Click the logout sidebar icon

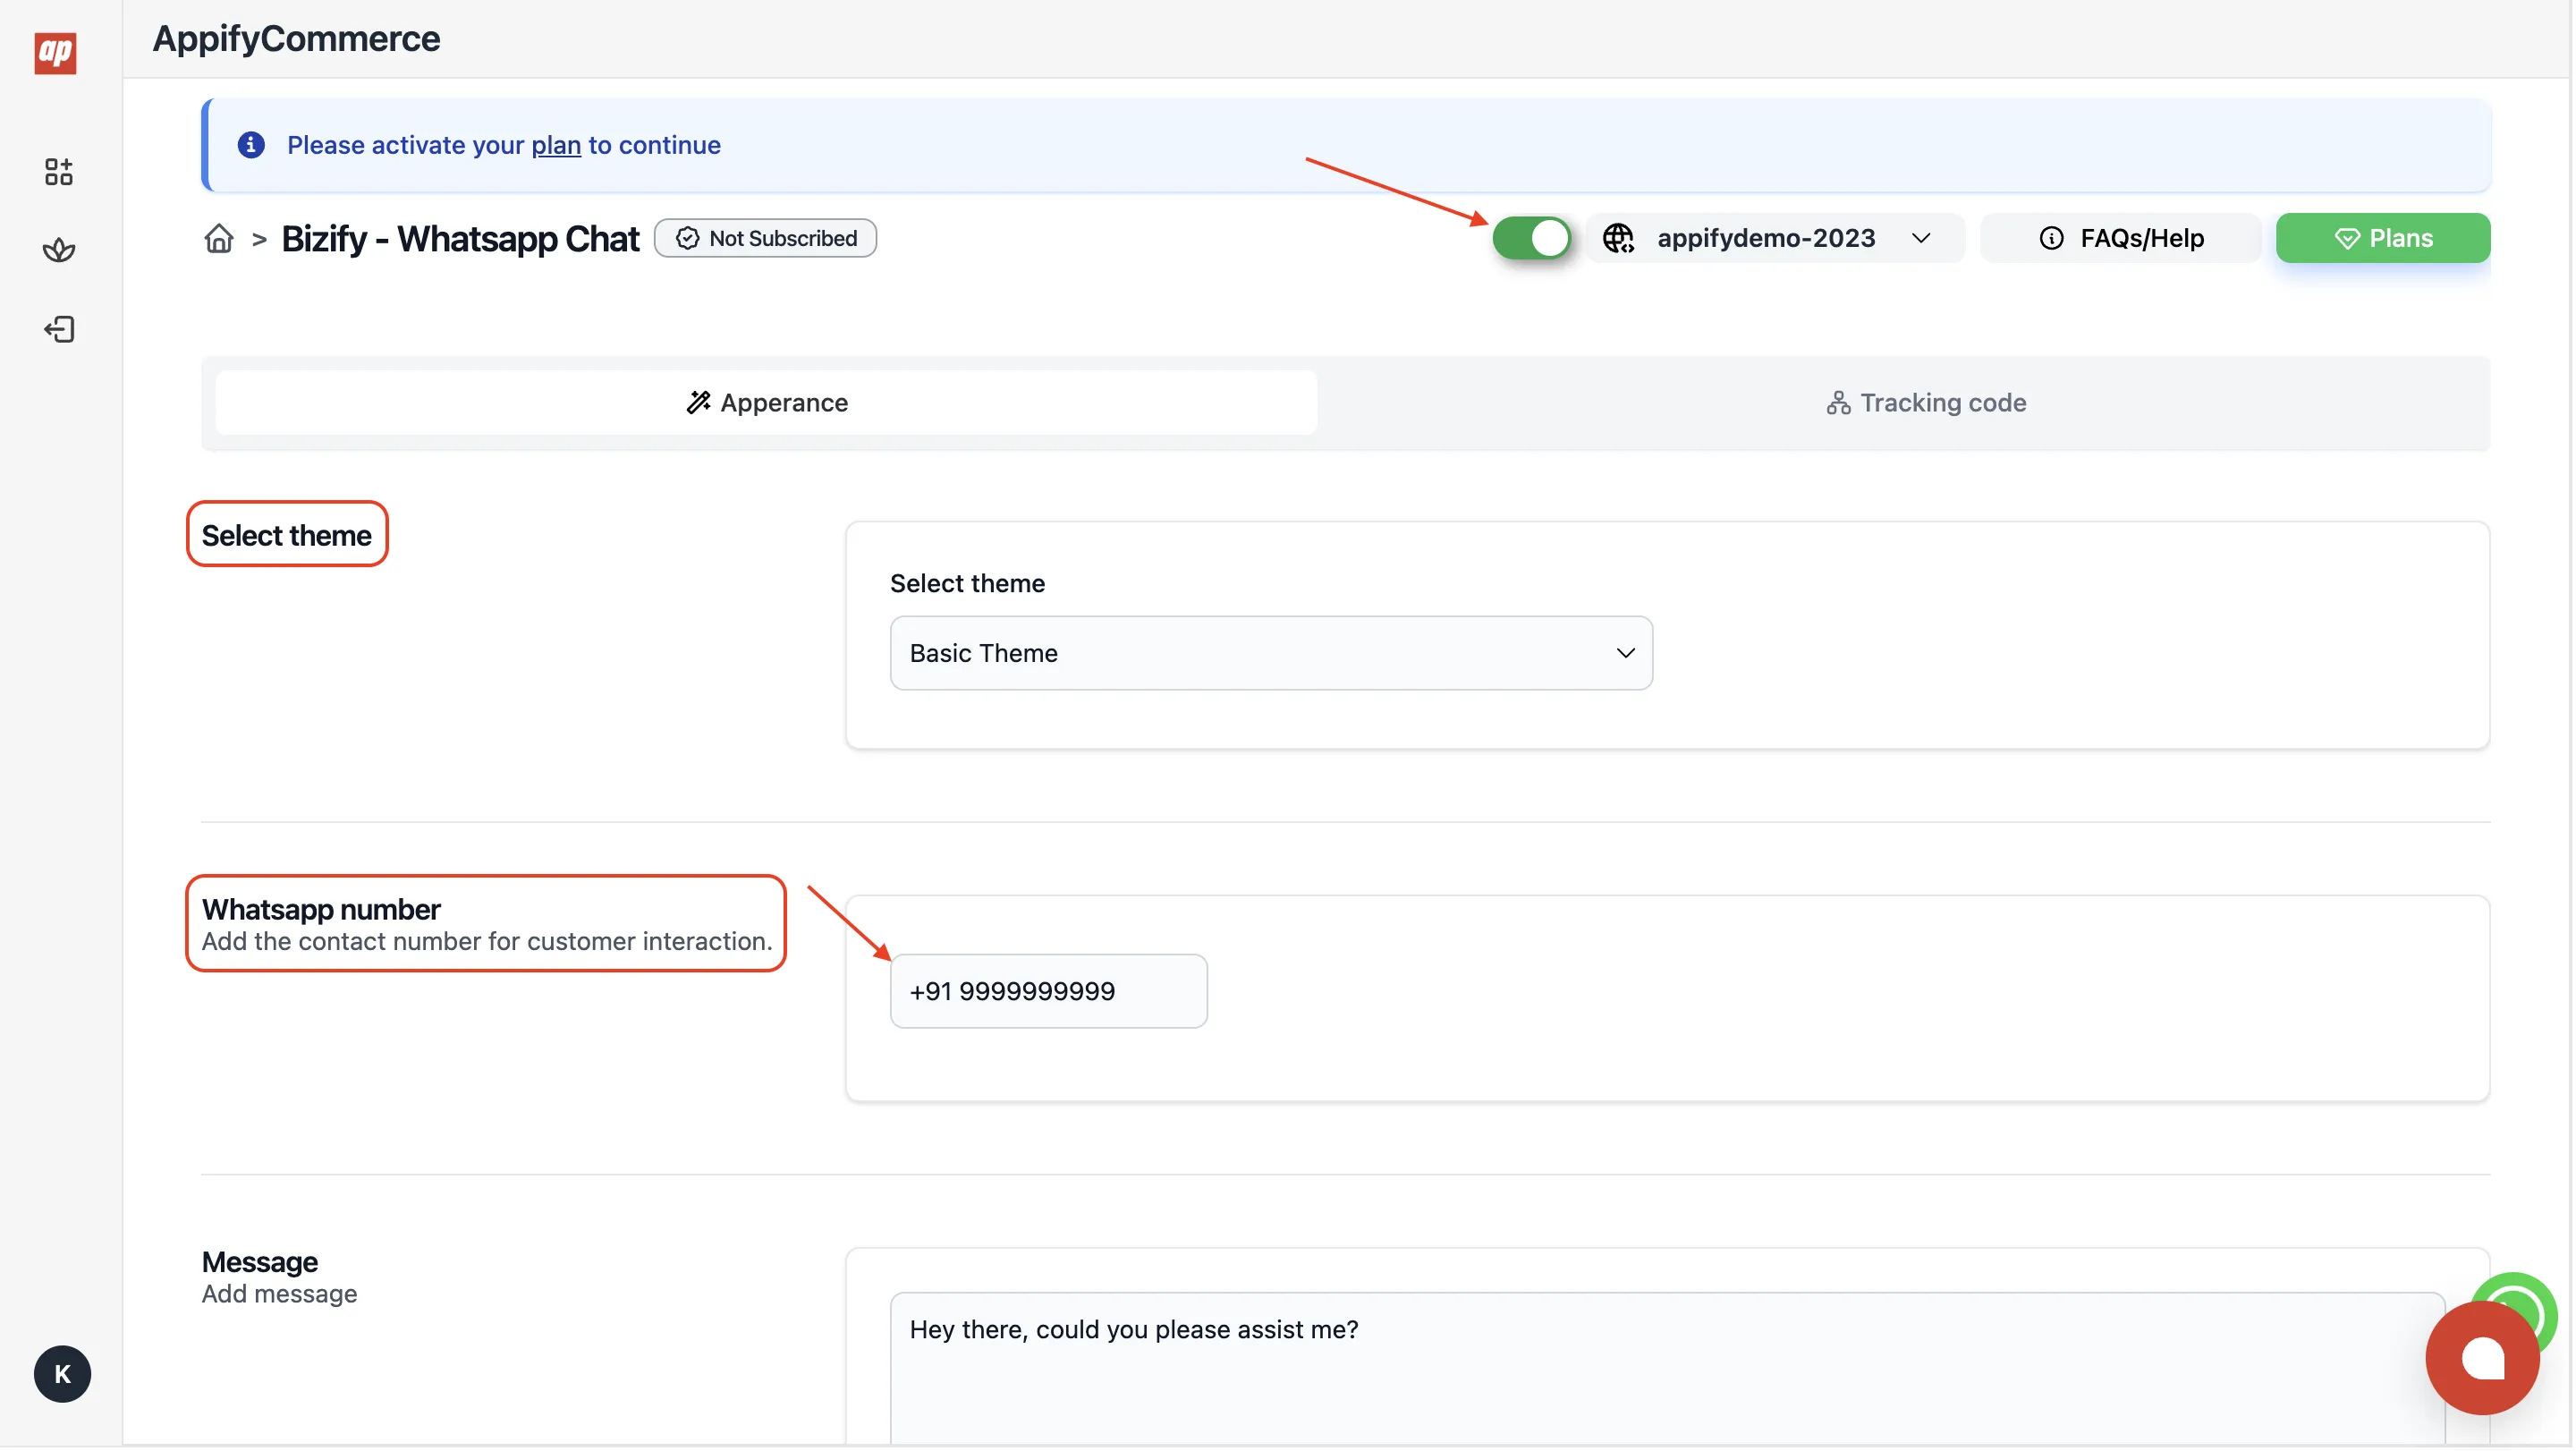pyautogui.click(x=59, y=330)
